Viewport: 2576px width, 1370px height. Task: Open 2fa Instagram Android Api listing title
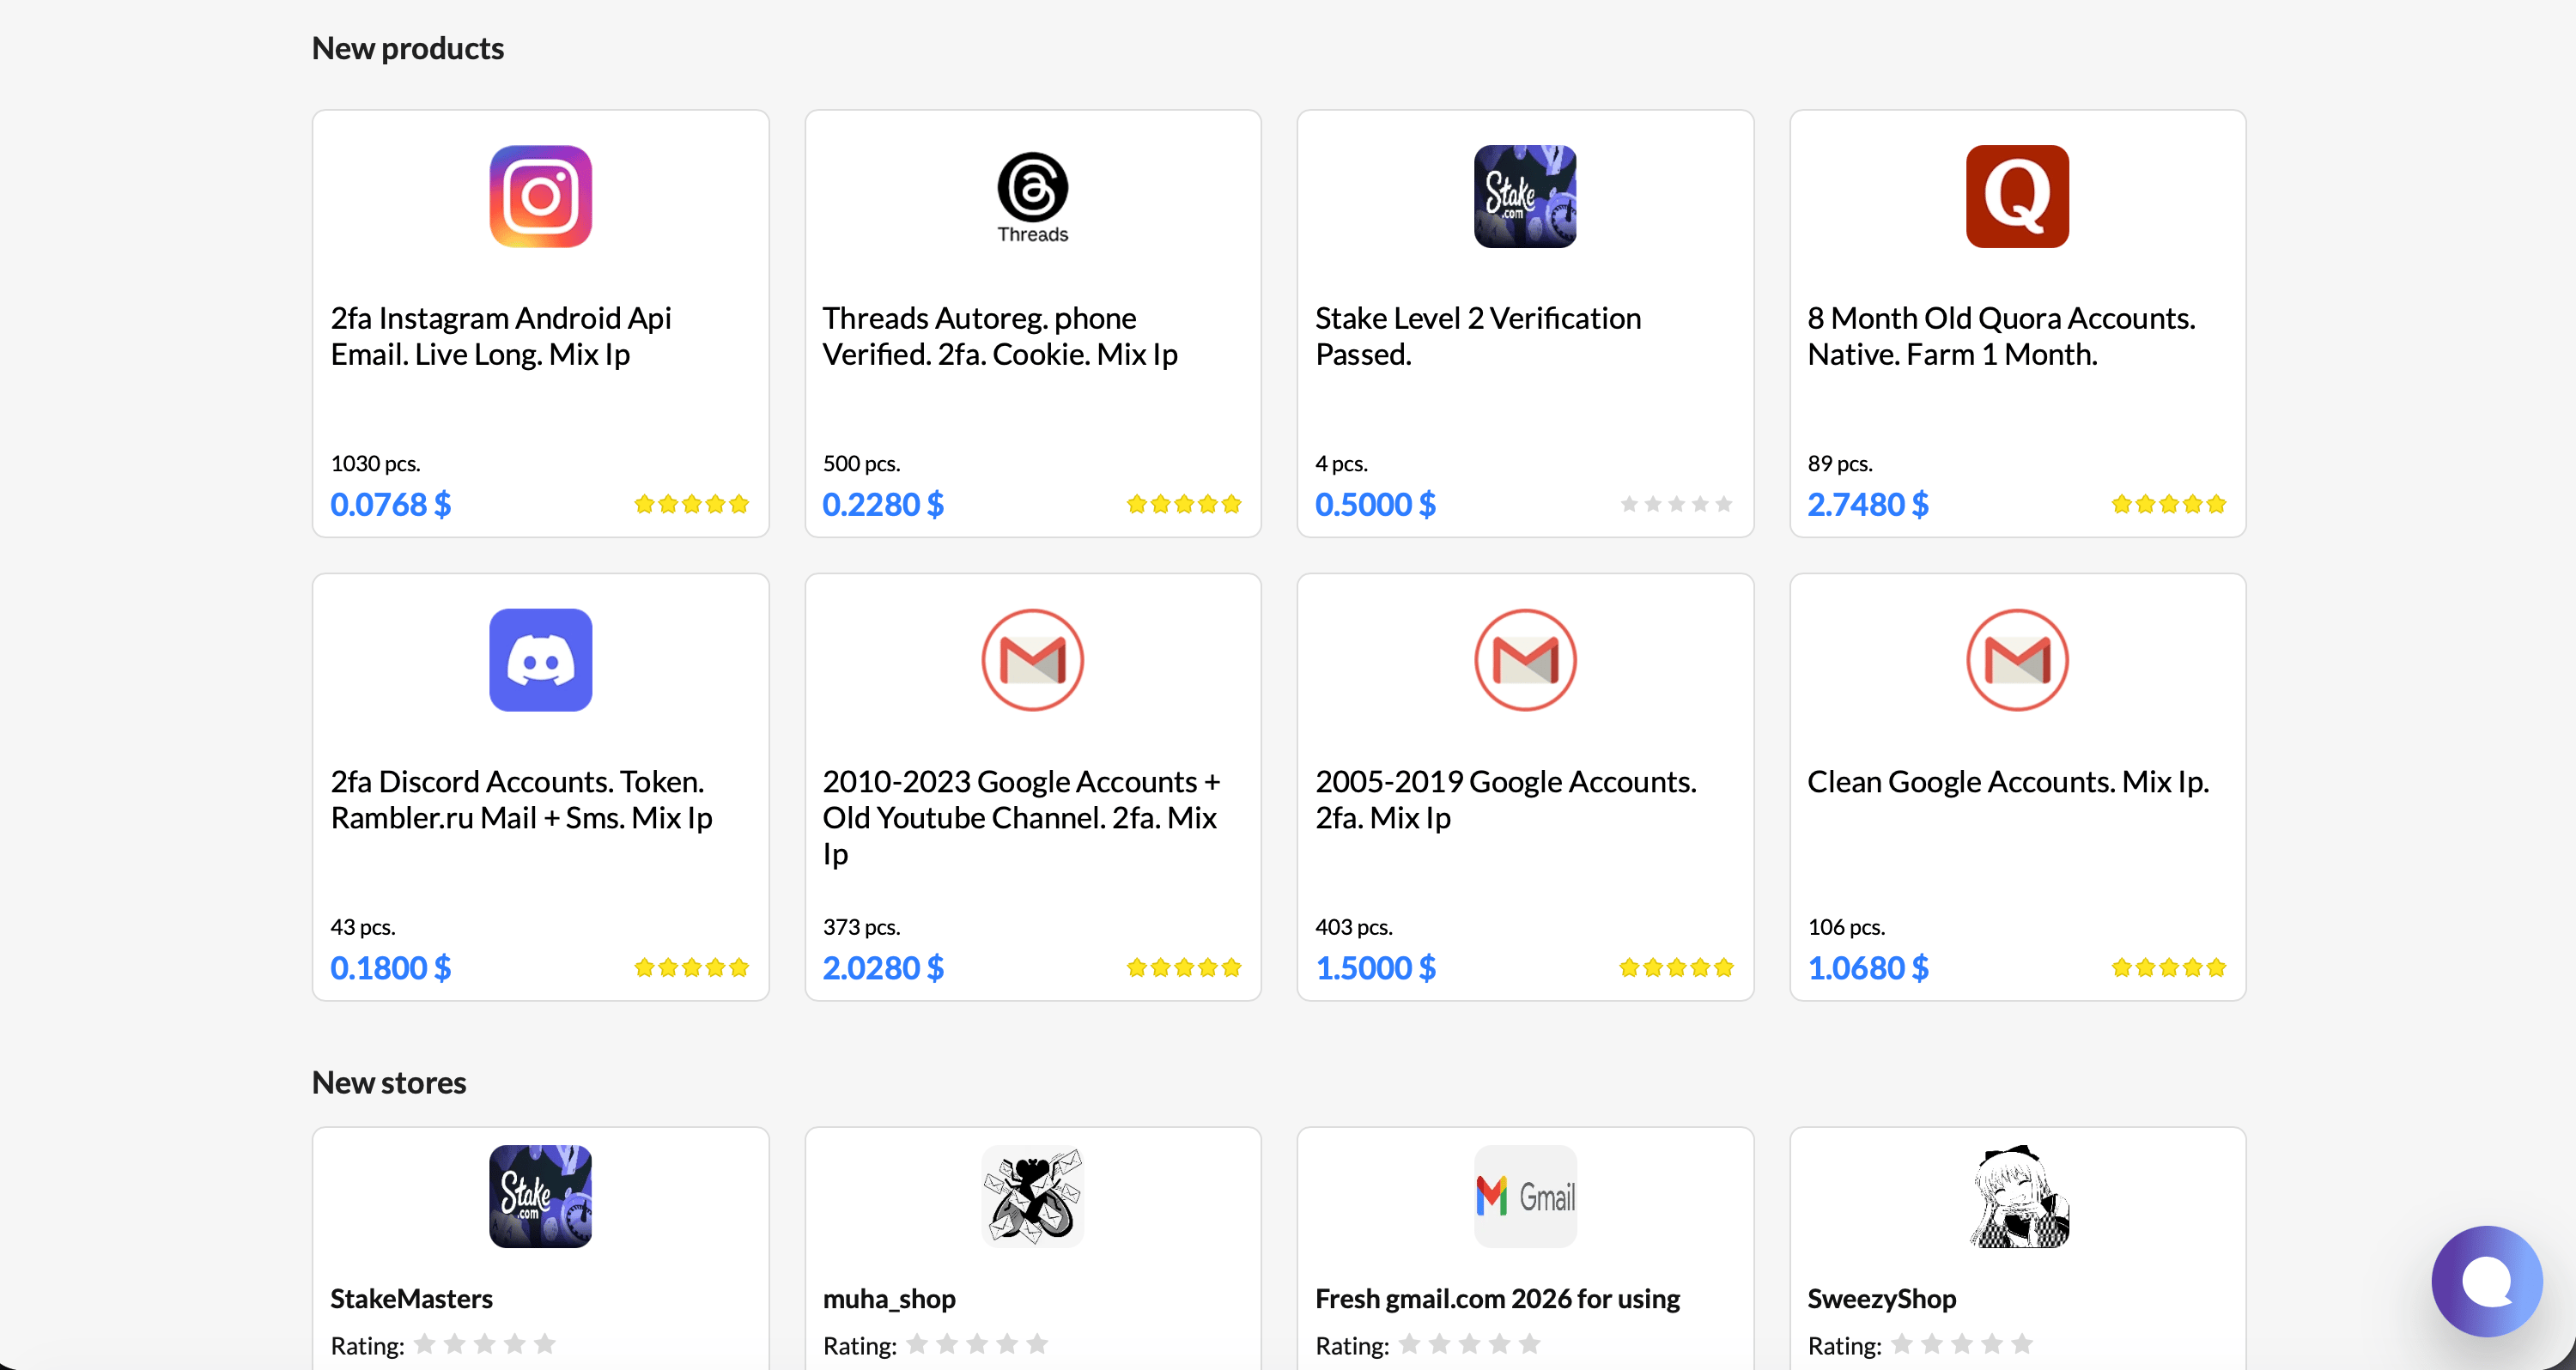pyautogui.click(x=501, y=336)
